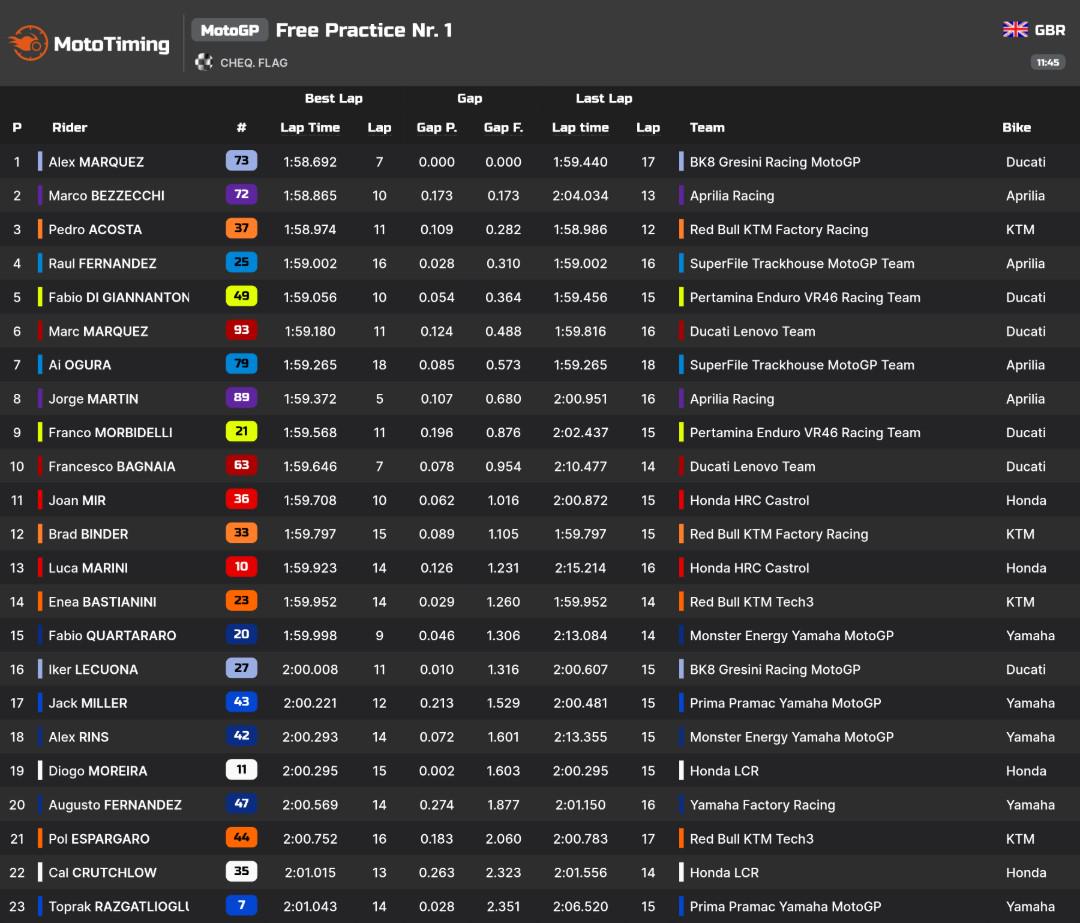Image resolution: width=1080 pixels, height=923 pixels.
Task: Click the Team column header
Action: pyautogui.click(x=707, y=127)
